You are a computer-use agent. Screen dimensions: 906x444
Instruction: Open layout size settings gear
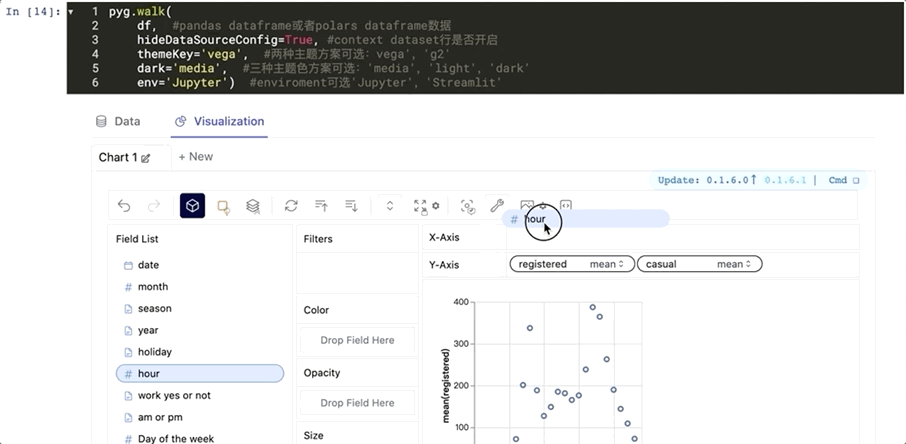click(x=436, y=205)
